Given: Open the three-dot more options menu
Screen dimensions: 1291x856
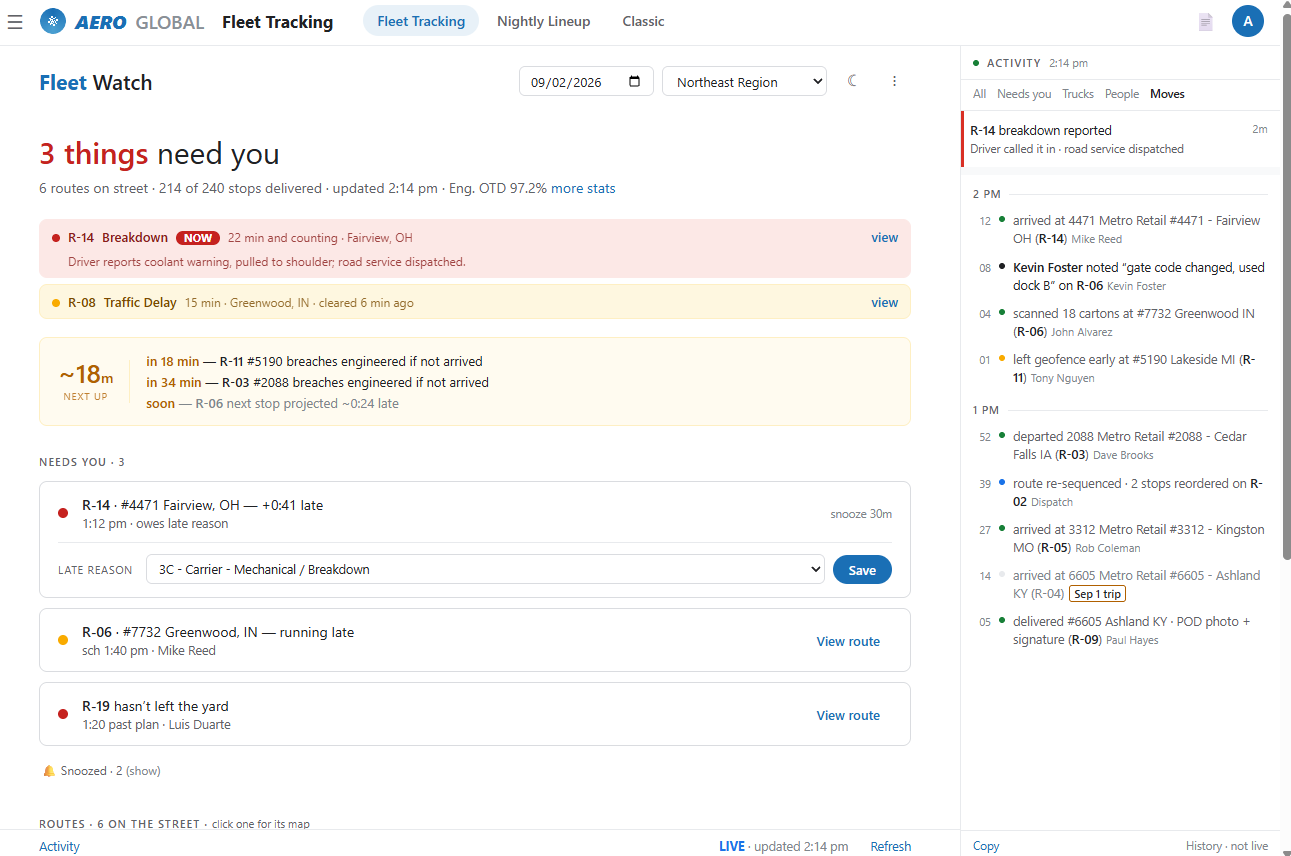Looking at the screenshot, I should pos(895,81).
